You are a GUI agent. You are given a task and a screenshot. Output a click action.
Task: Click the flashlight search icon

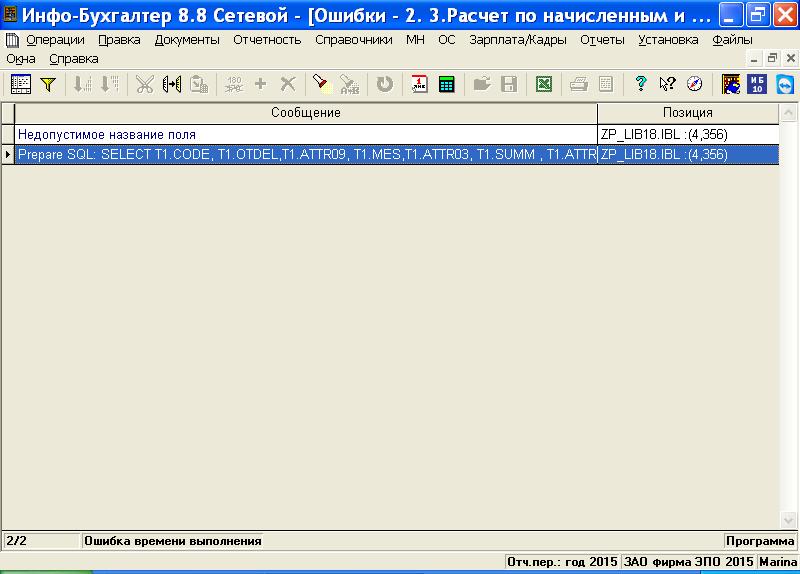321,85
